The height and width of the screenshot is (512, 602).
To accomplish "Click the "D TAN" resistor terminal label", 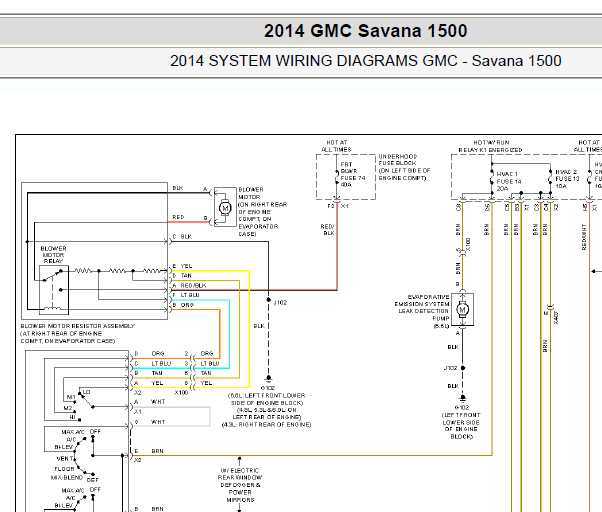I will [x=182, y=275].
